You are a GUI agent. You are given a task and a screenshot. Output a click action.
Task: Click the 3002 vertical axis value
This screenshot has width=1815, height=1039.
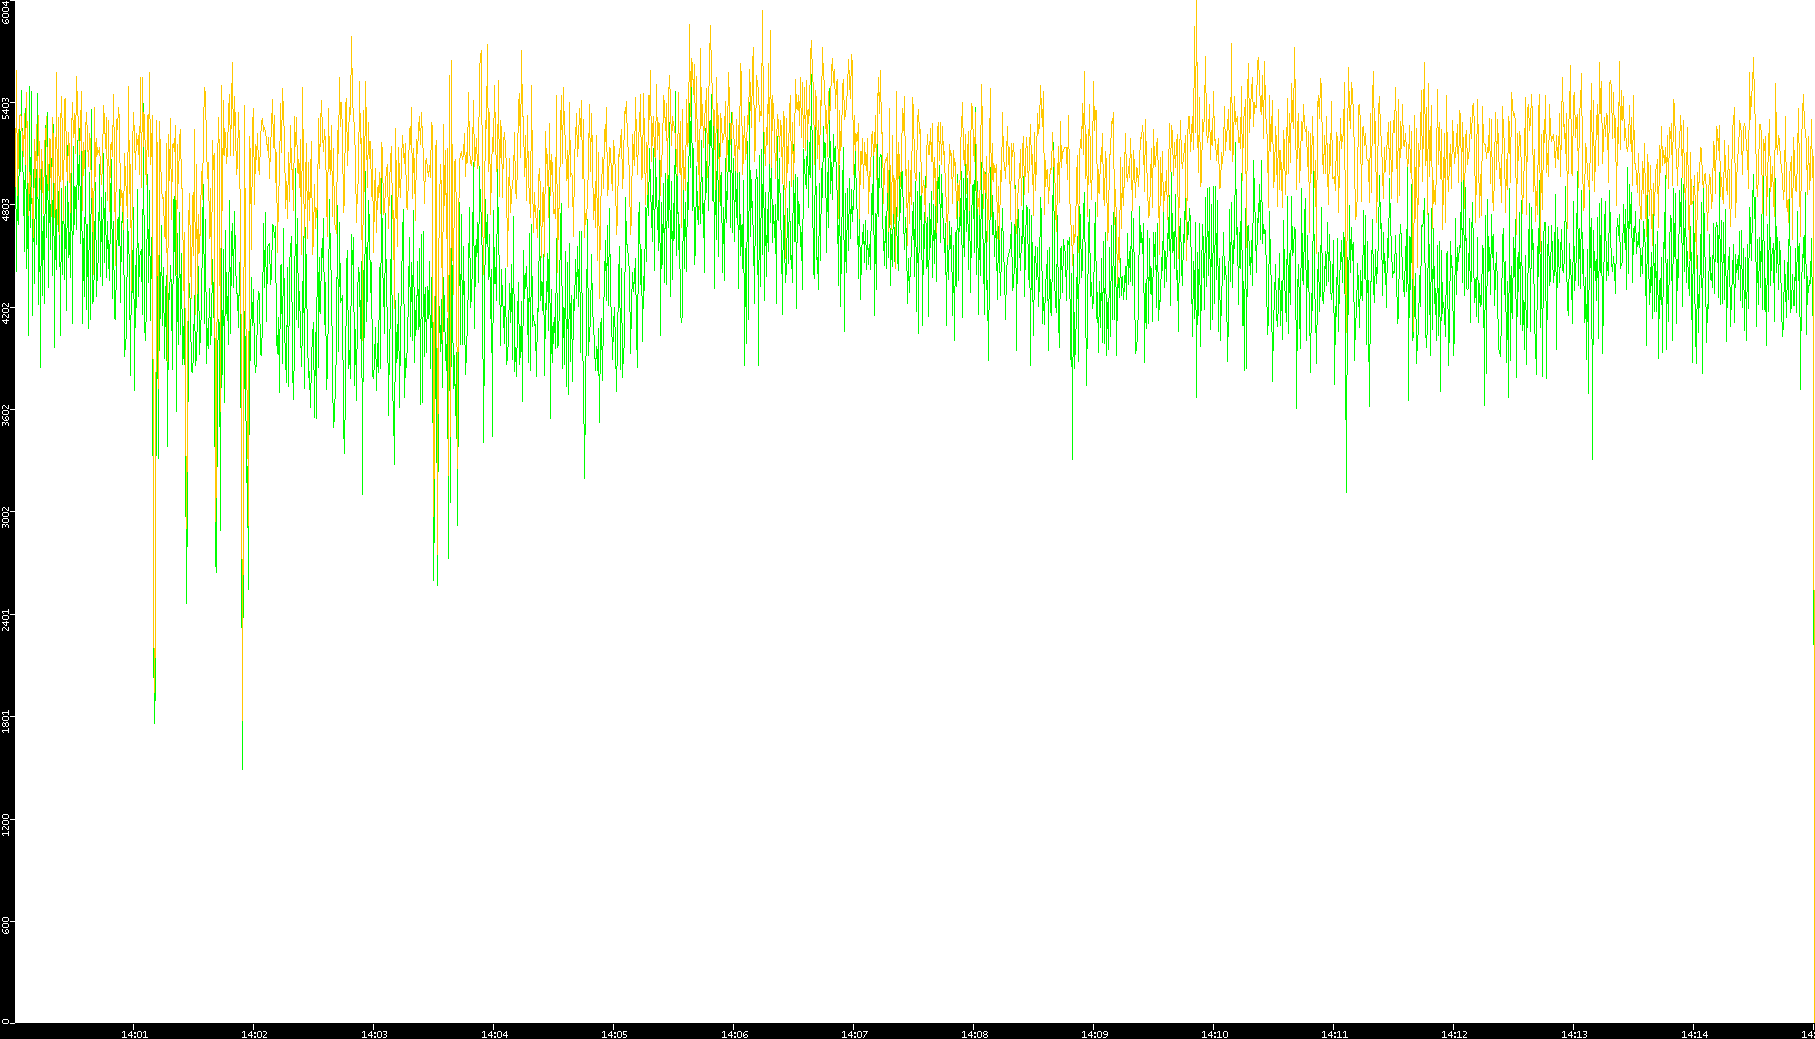point(7,518)
